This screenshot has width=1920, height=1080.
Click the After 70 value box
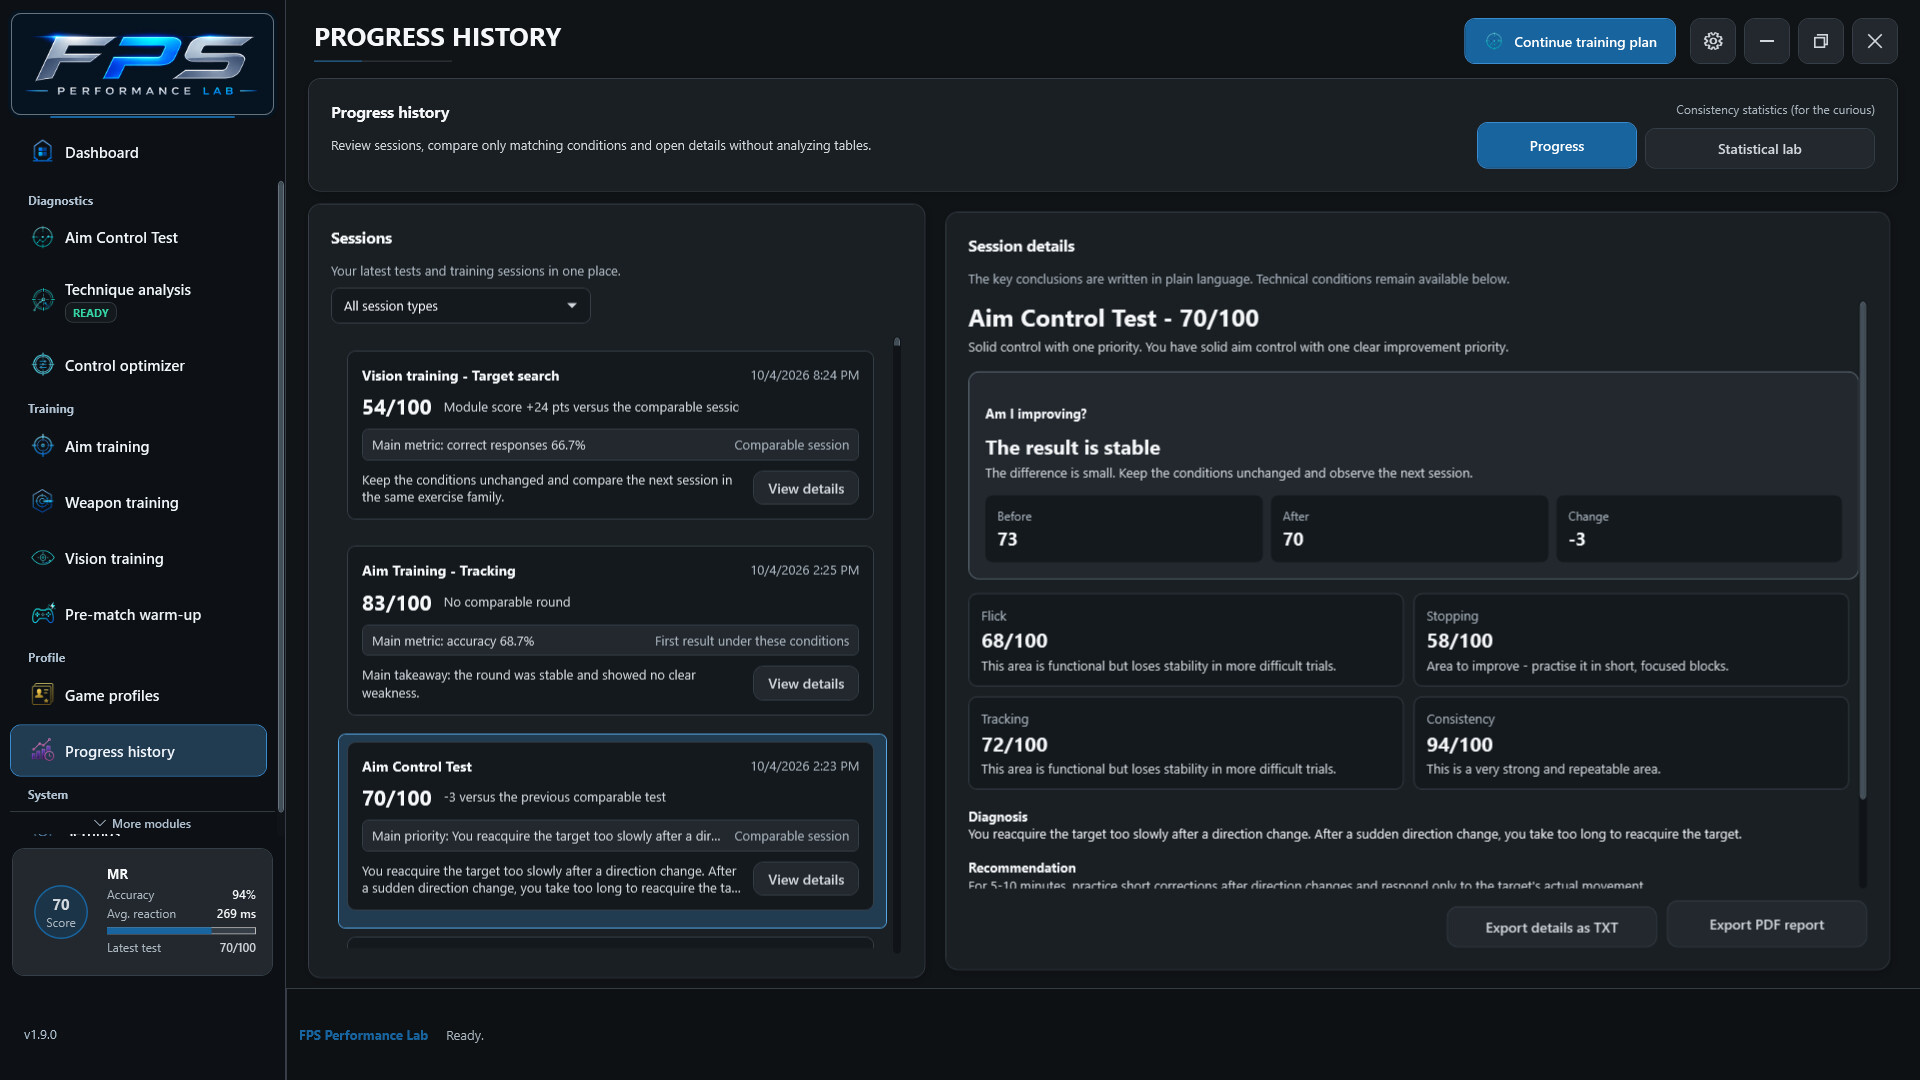click(x=1408, y=528)
